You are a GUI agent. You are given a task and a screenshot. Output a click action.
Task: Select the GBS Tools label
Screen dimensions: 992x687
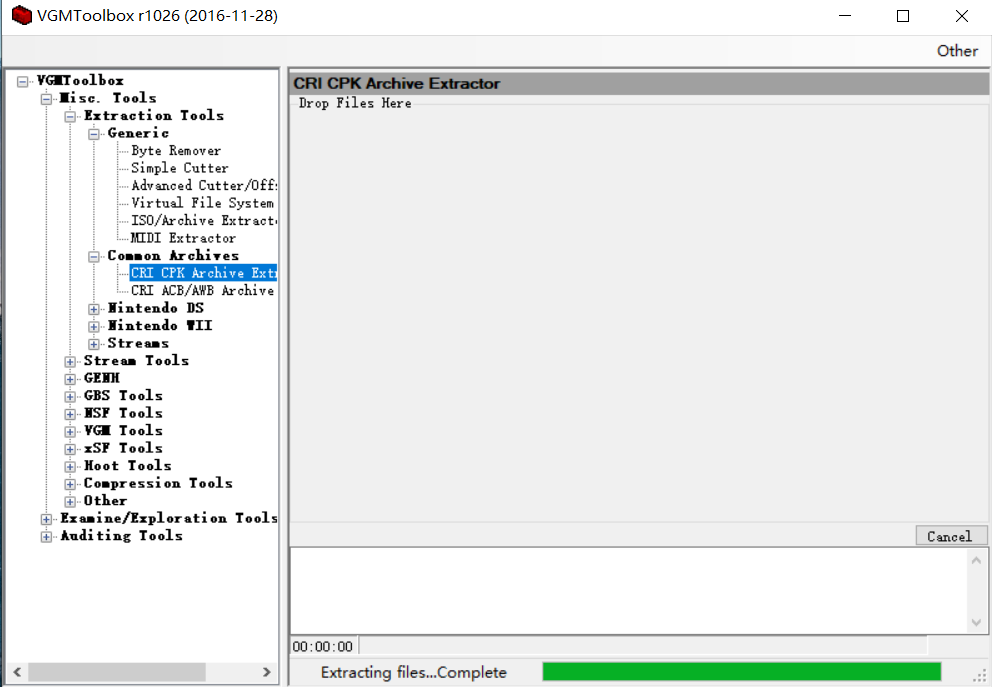(123, 395)
